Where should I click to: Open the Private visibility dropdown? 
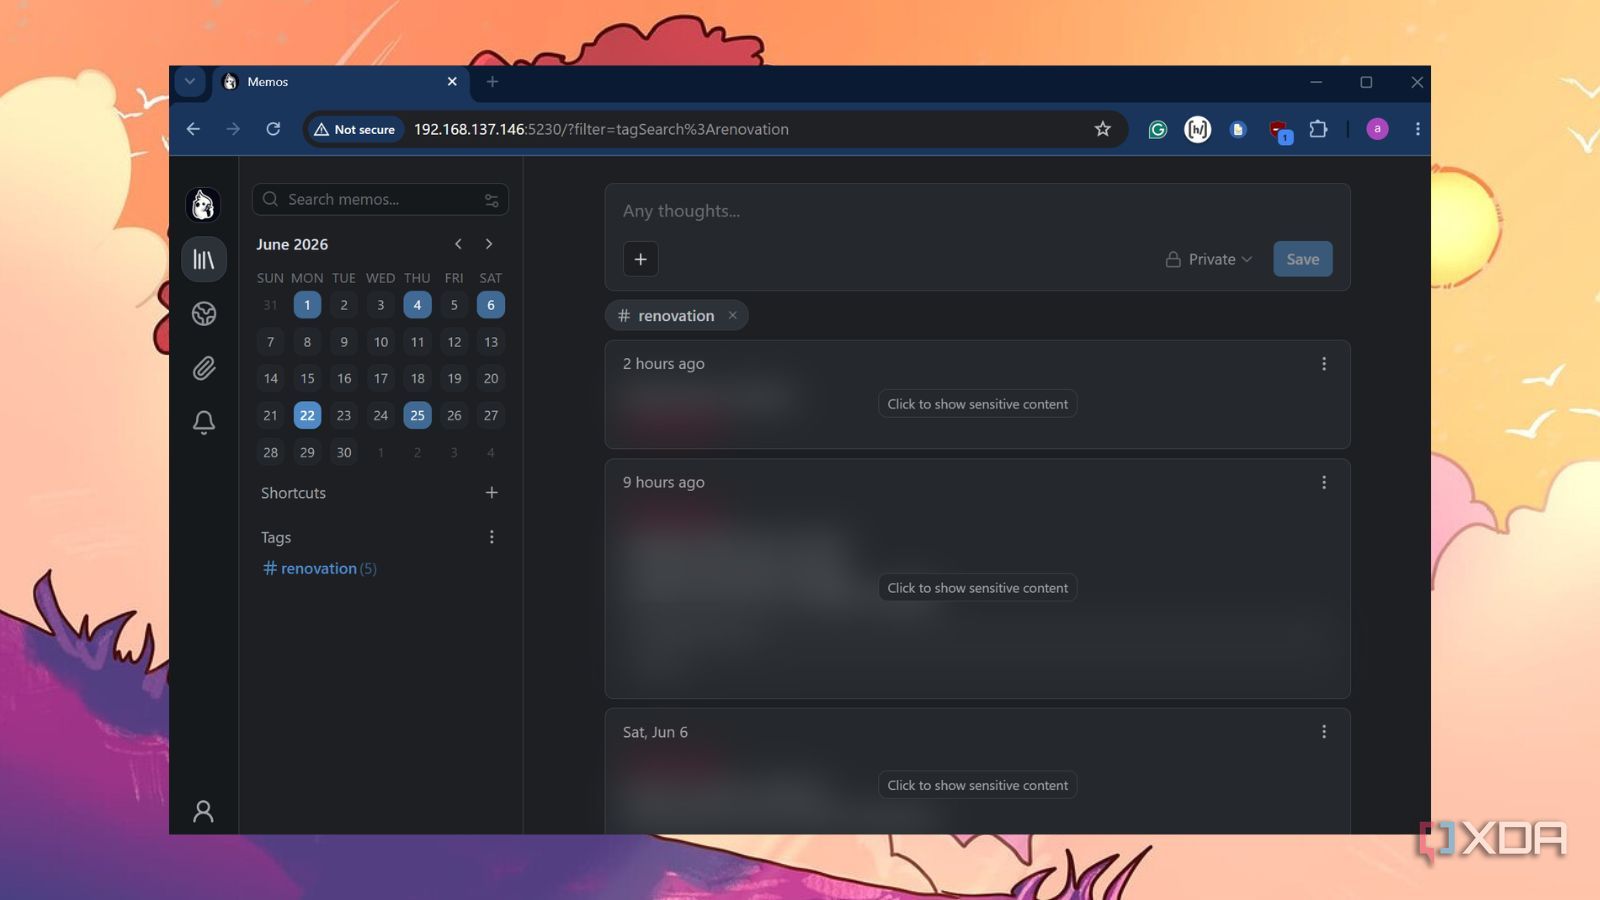(1209, 259)
